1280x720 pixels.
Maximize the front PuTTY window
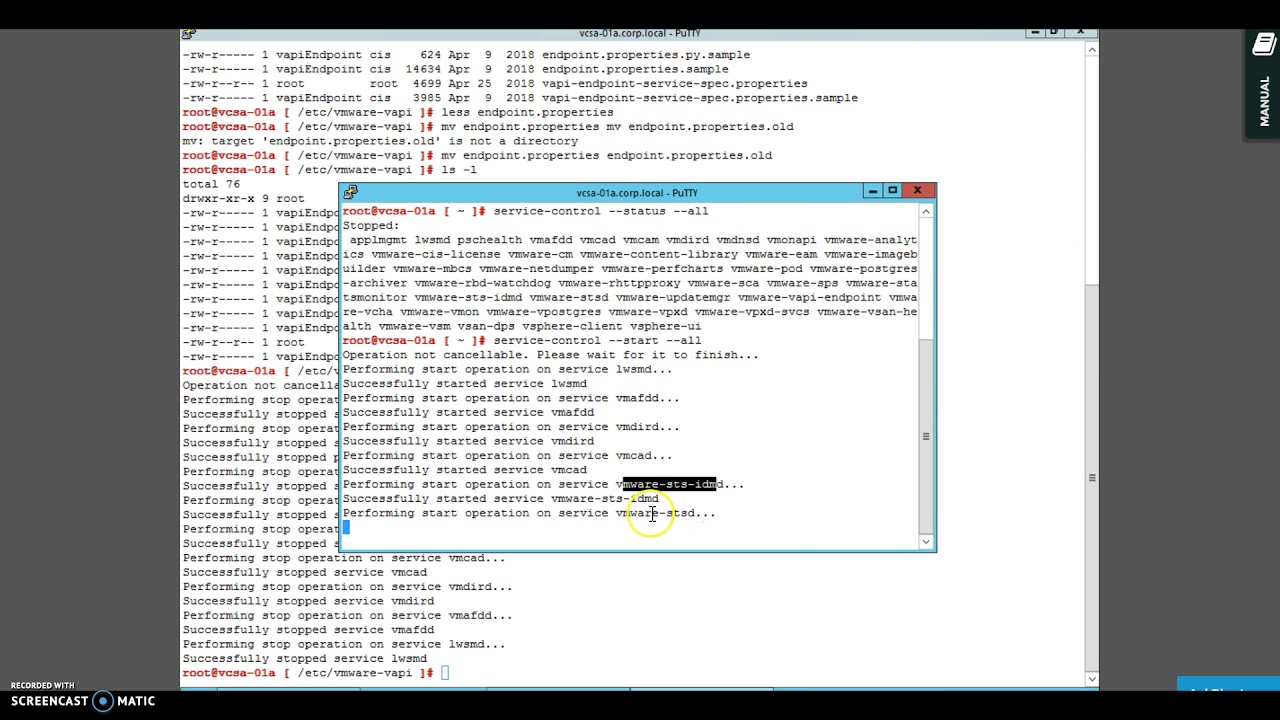(x=893, y=191)
